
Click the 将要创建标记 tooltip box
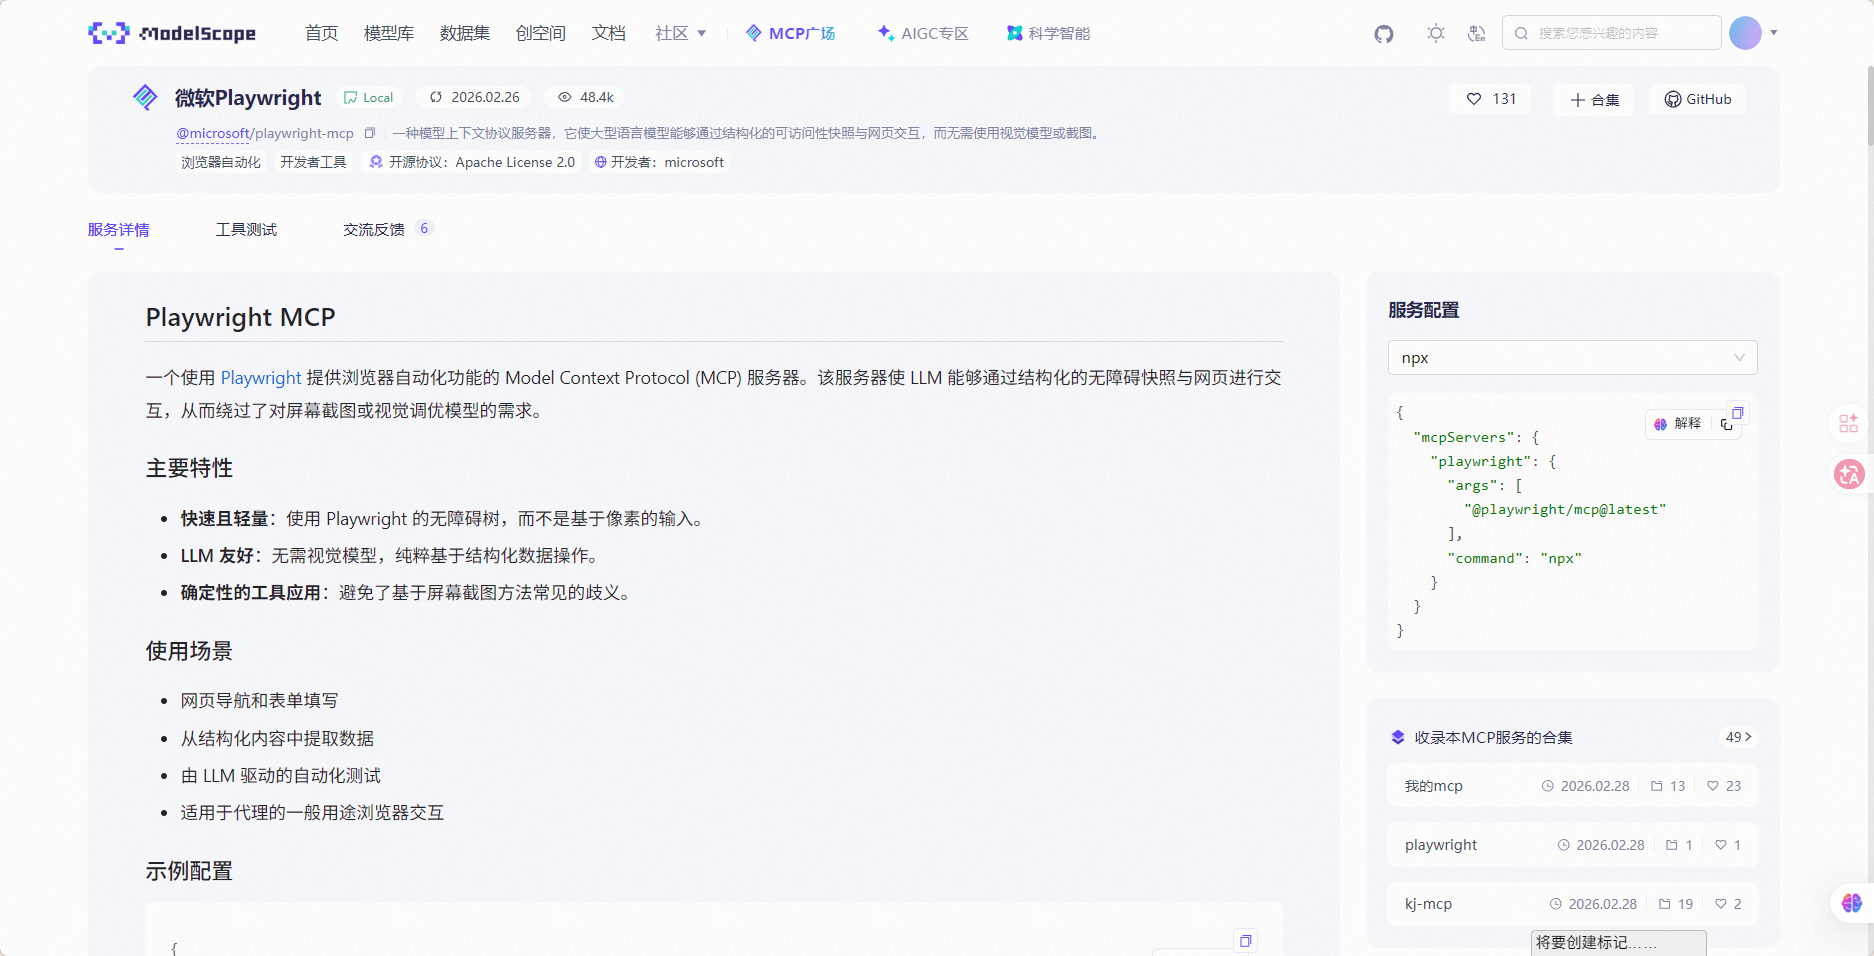[1619, 943]
